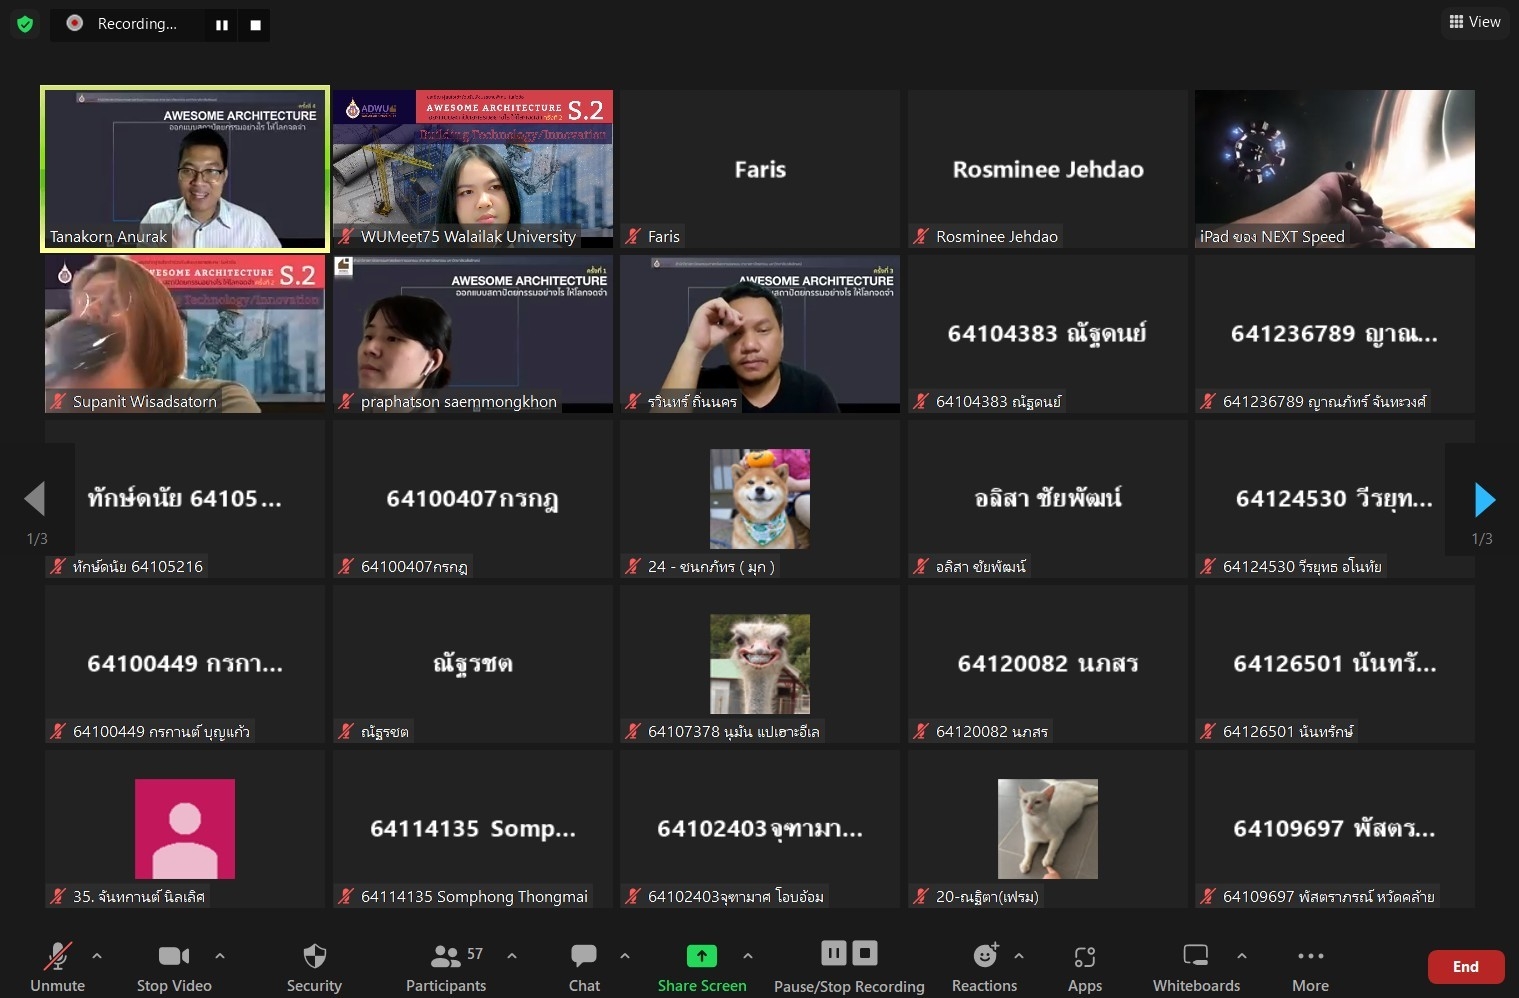
Task: Pause the recording from top bar
Action: click(222, 25)
